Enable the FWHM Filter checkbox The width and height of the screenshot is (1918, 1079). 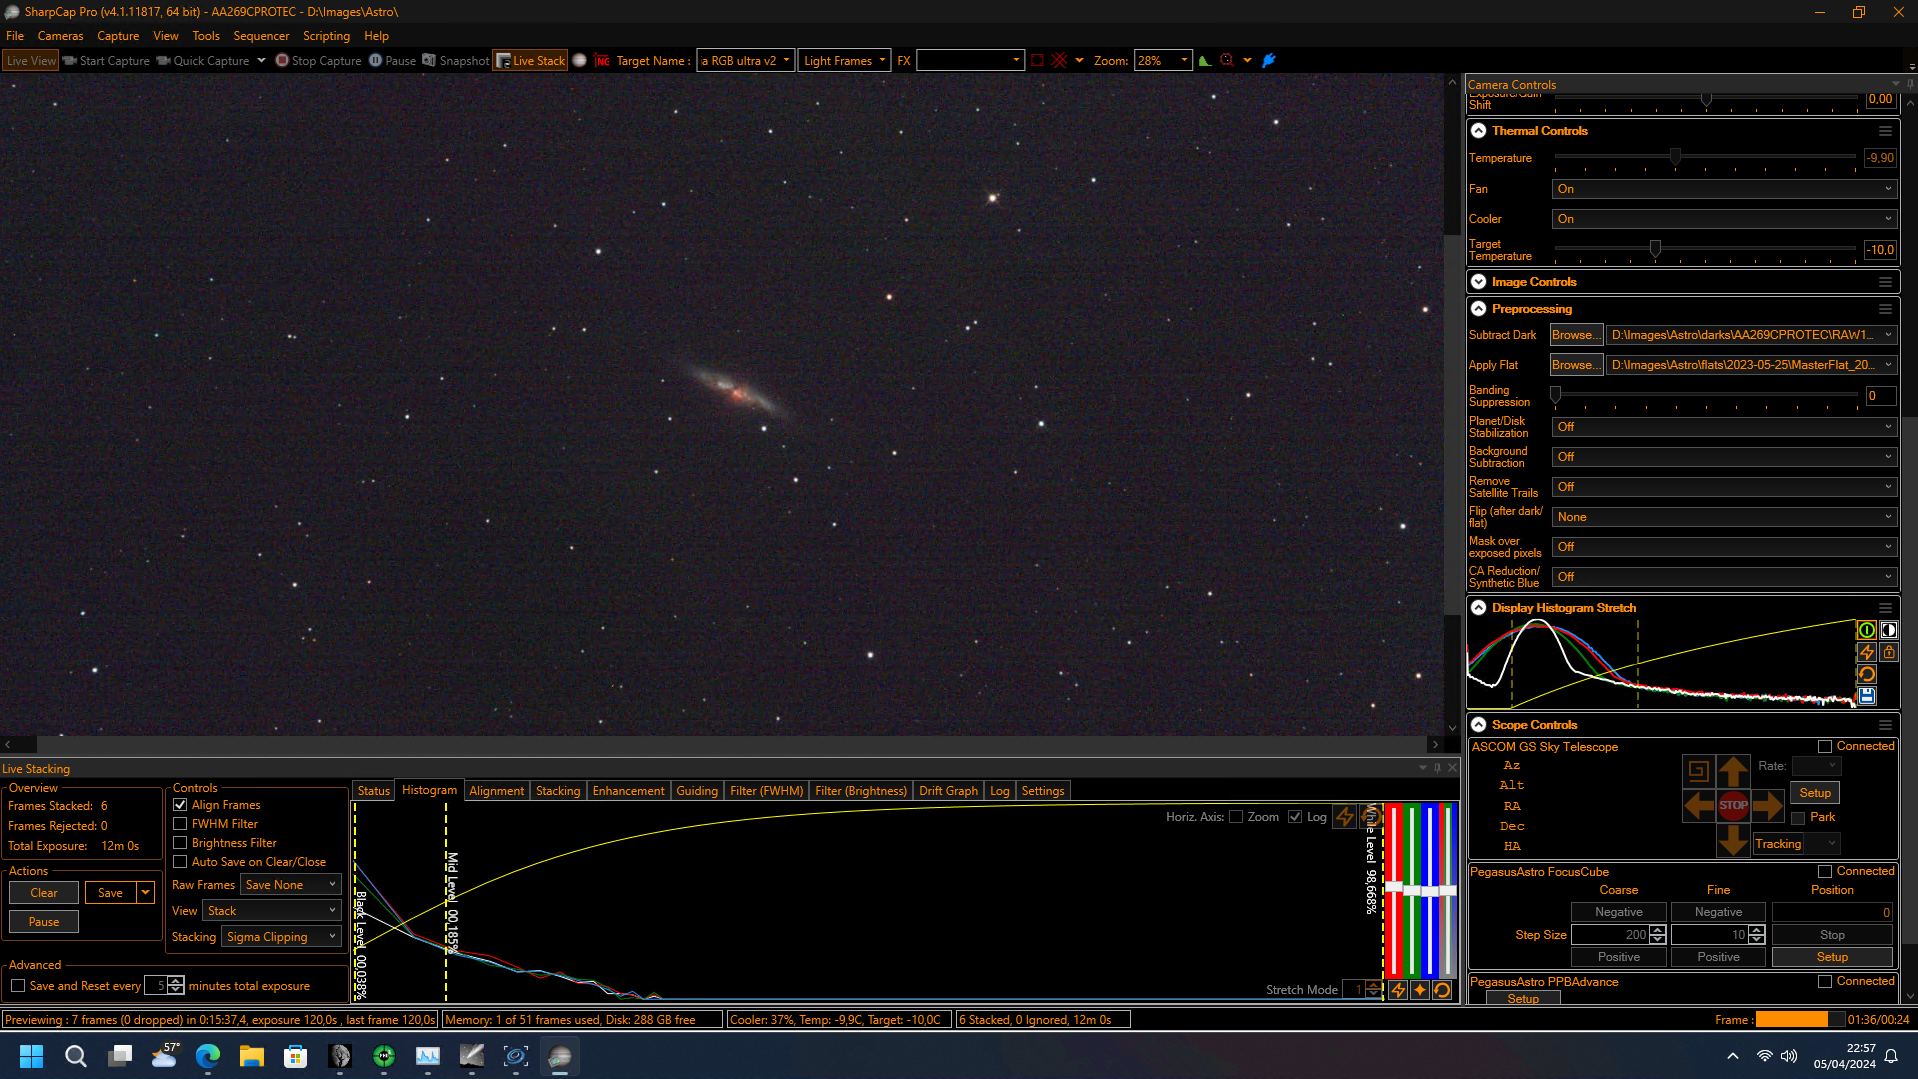(180, 823)
